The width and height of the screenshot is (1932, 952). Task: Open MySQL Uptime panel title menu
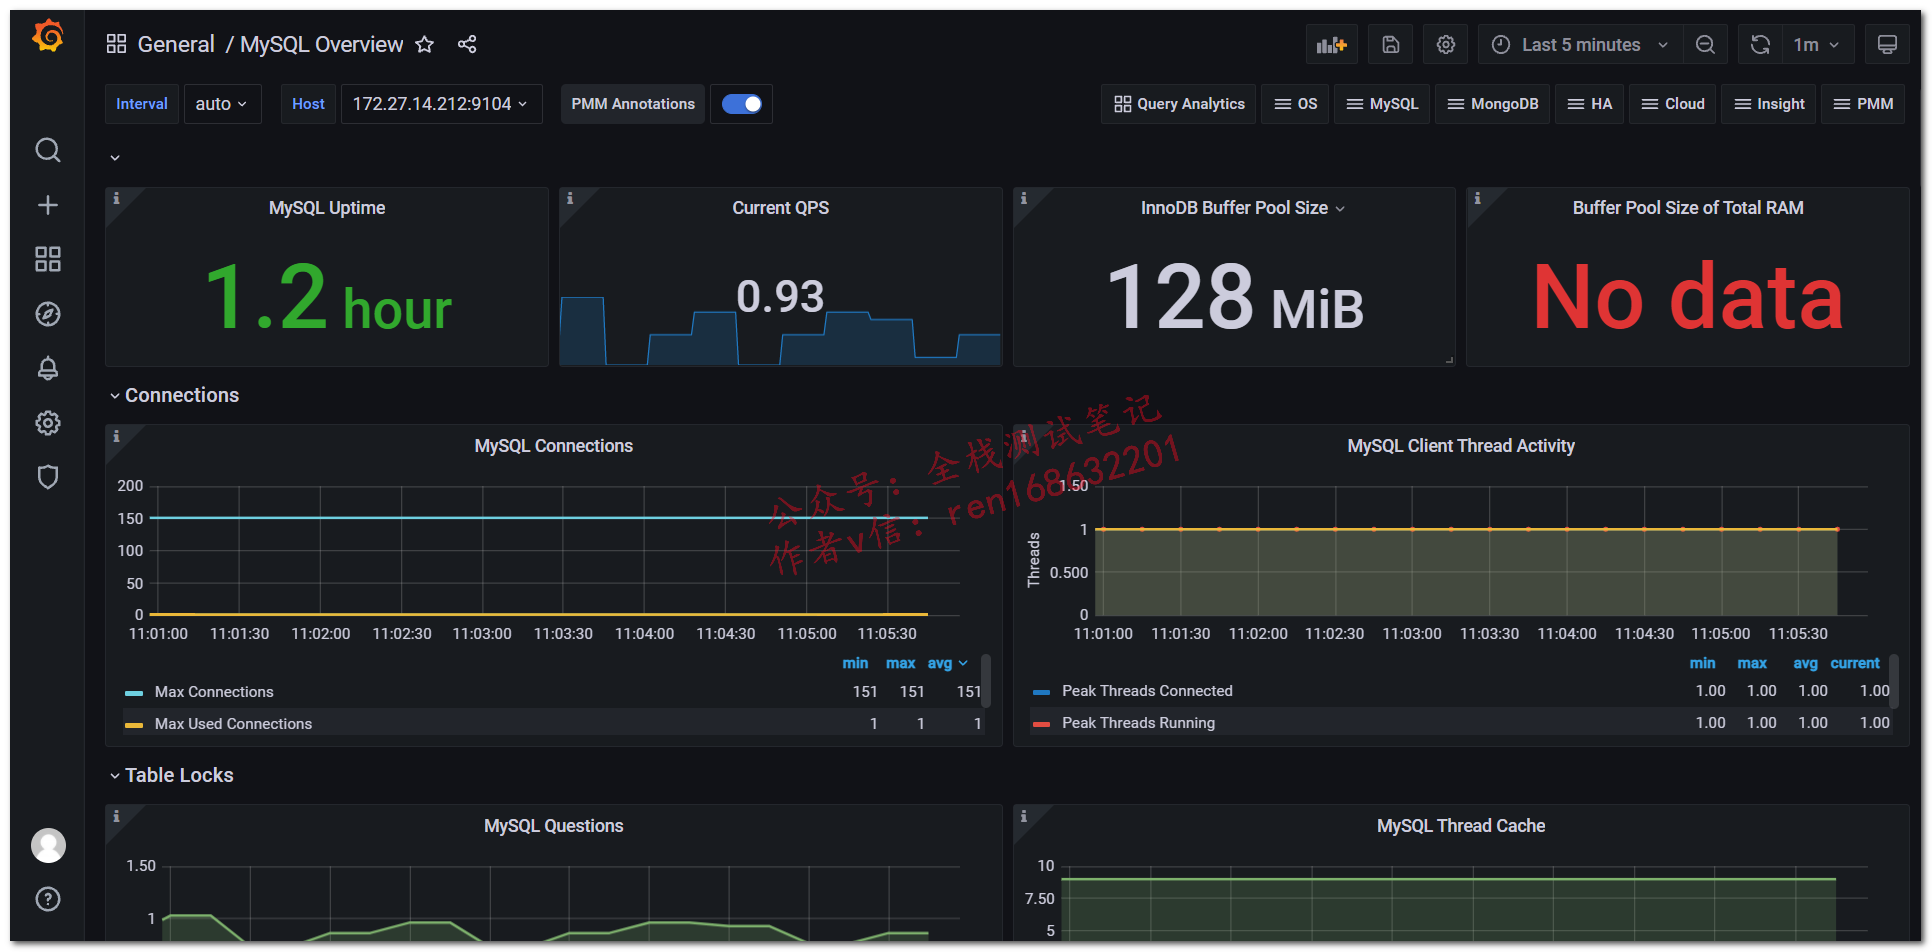point(327,208)
